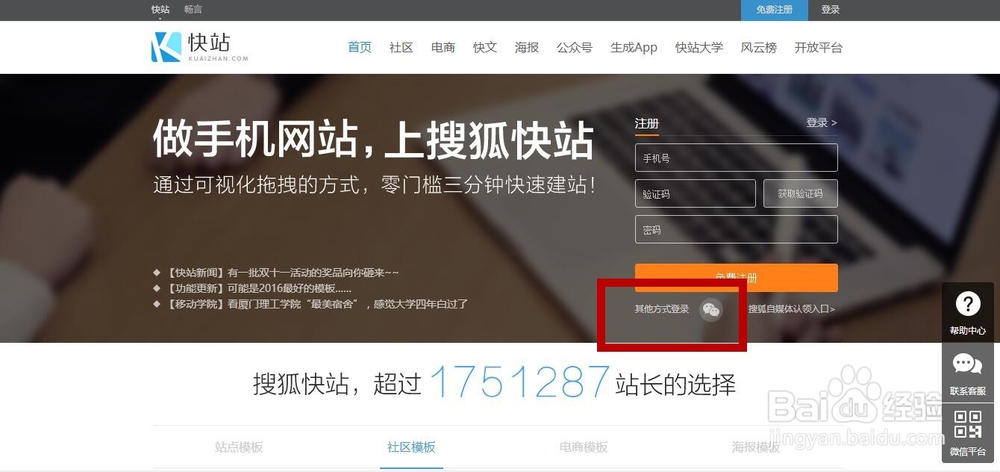Open the 微信平台 QR code icon
Viewport: 1000px width, 472px height.
pyautogui.click(x=967, y=424)
